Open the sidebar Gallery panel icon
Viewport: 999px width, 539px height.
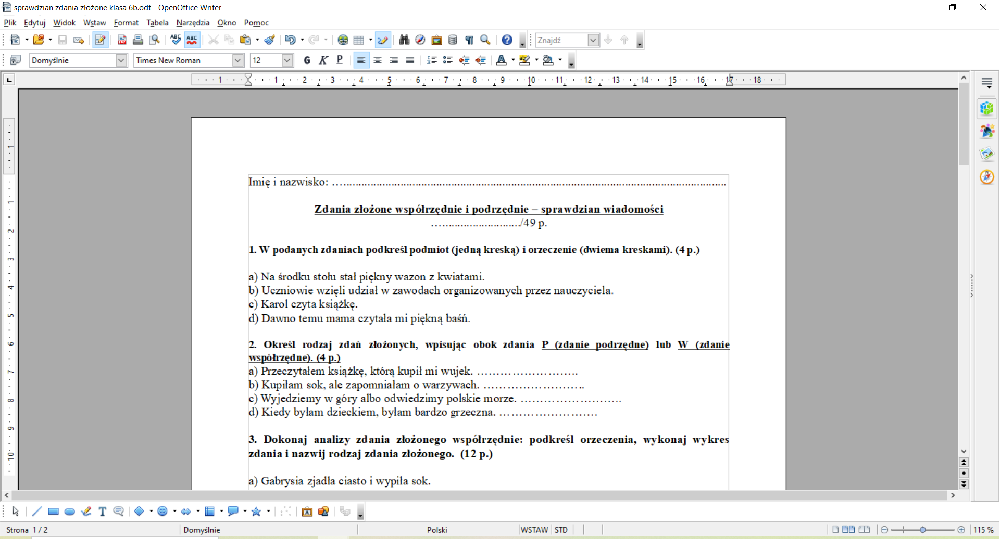[987, 154]
